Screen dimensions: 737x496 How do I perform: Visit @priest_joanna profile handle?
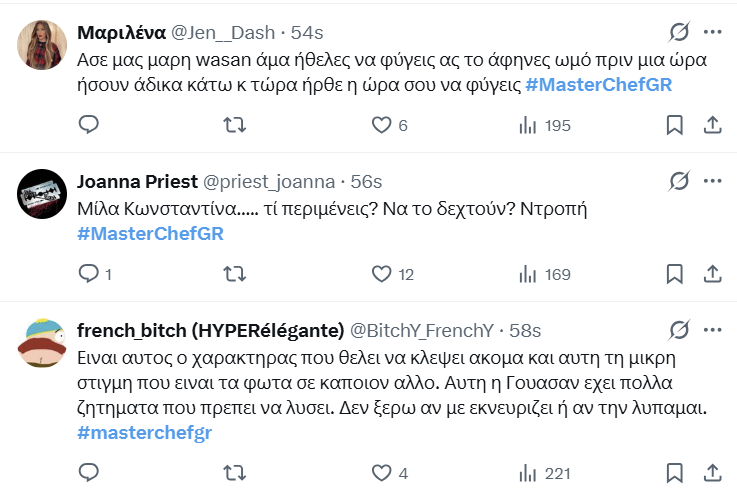coord(269,182)
